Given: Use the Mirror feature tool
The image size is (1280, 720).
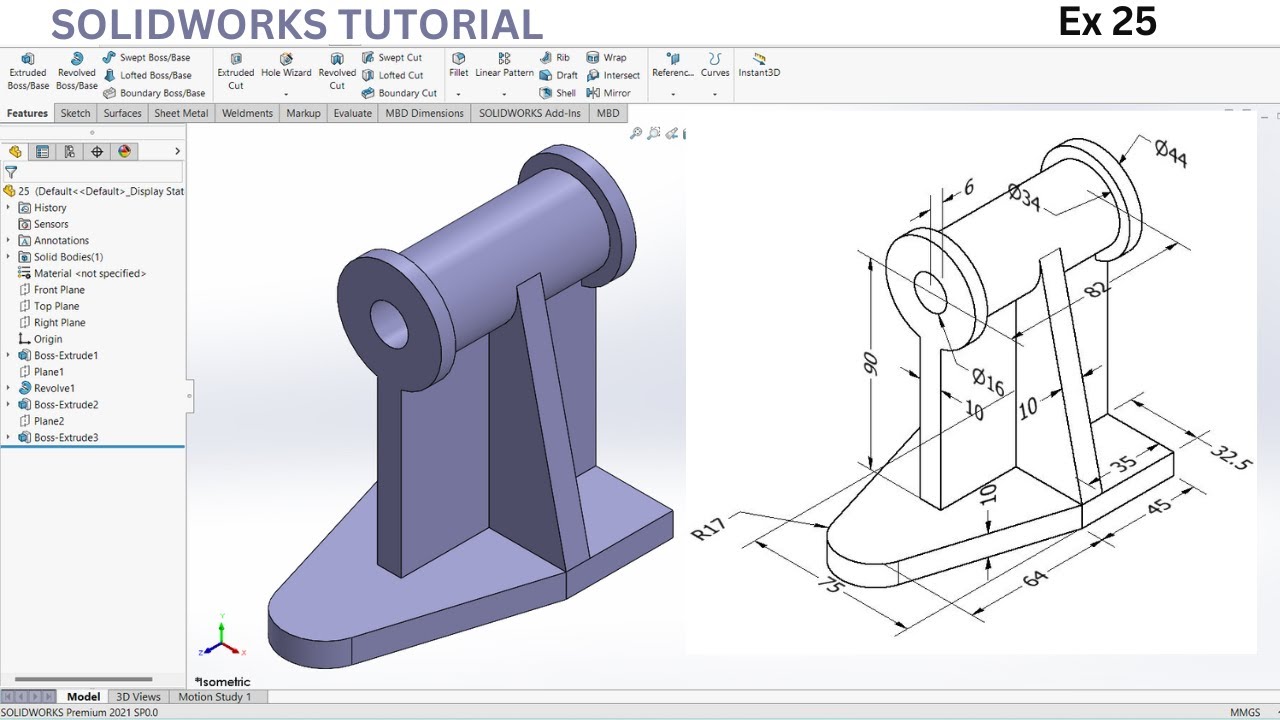Looking at the screenshot, I should pos(608,93).
